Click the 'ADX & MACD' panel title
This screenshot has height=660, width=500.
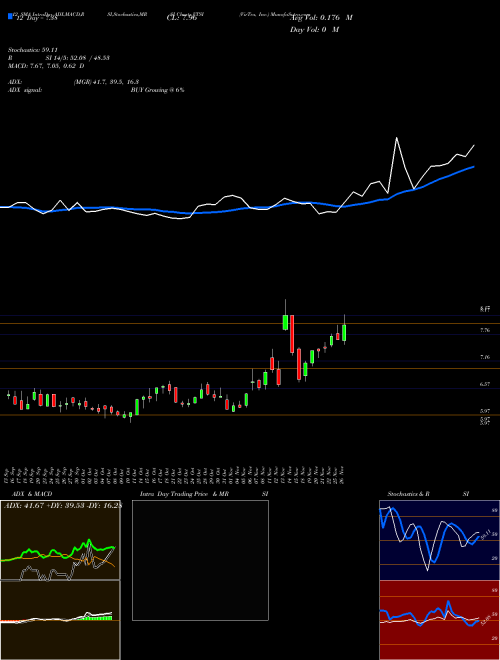[x=32, y=494]
